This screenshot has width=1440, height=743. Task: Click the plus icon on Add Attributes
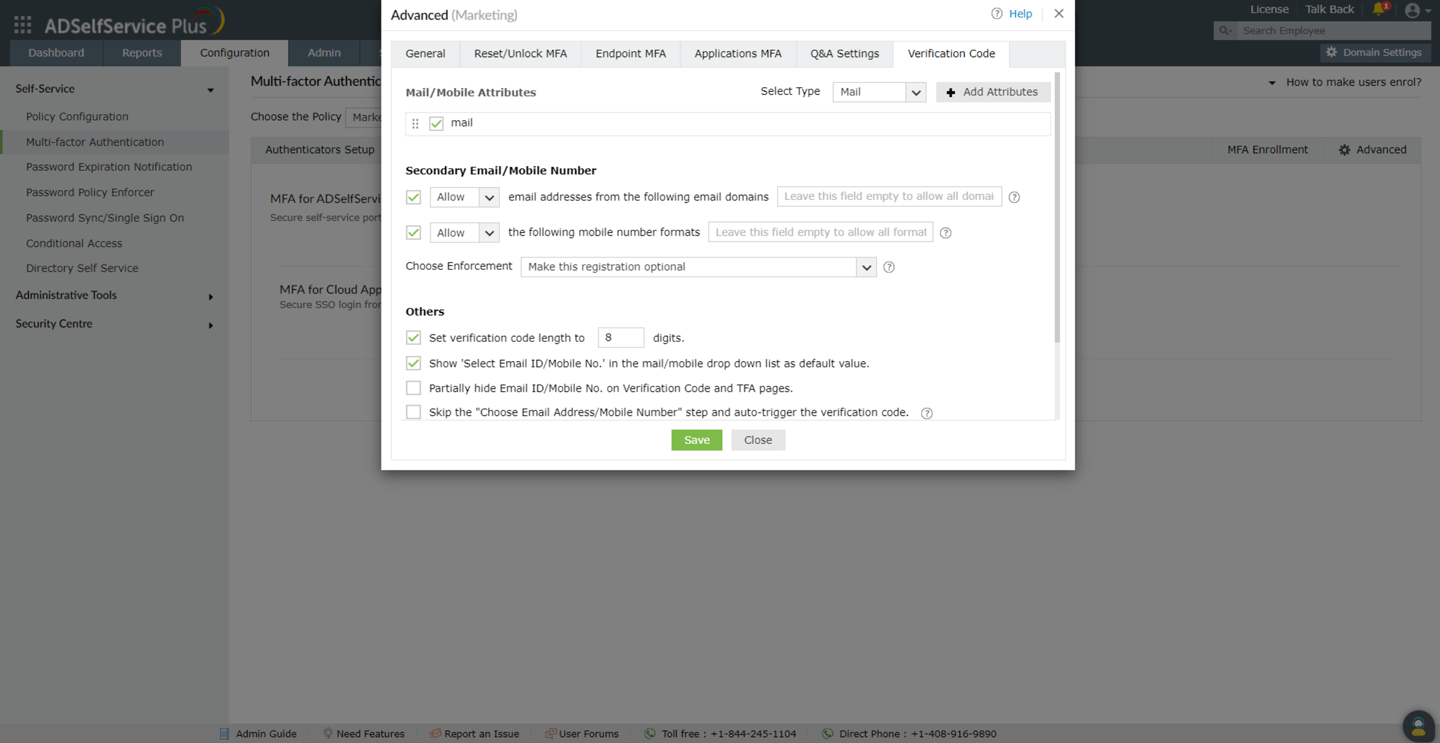tap(951, 92)
